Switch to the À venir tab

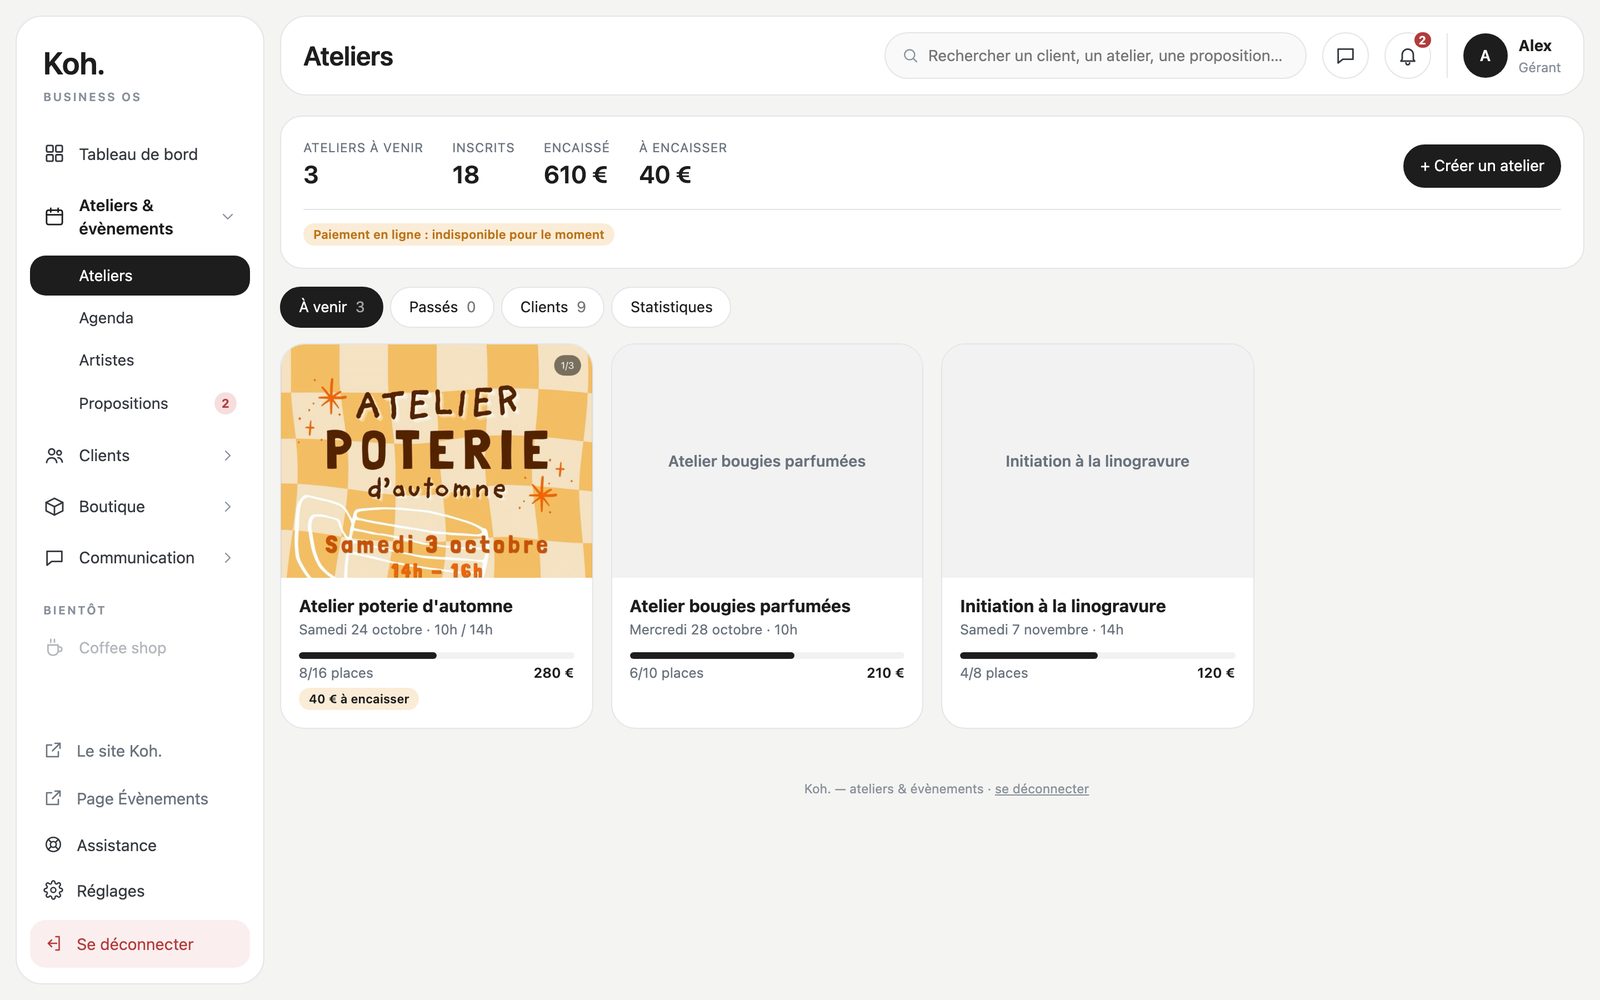(x=331, y=307)
